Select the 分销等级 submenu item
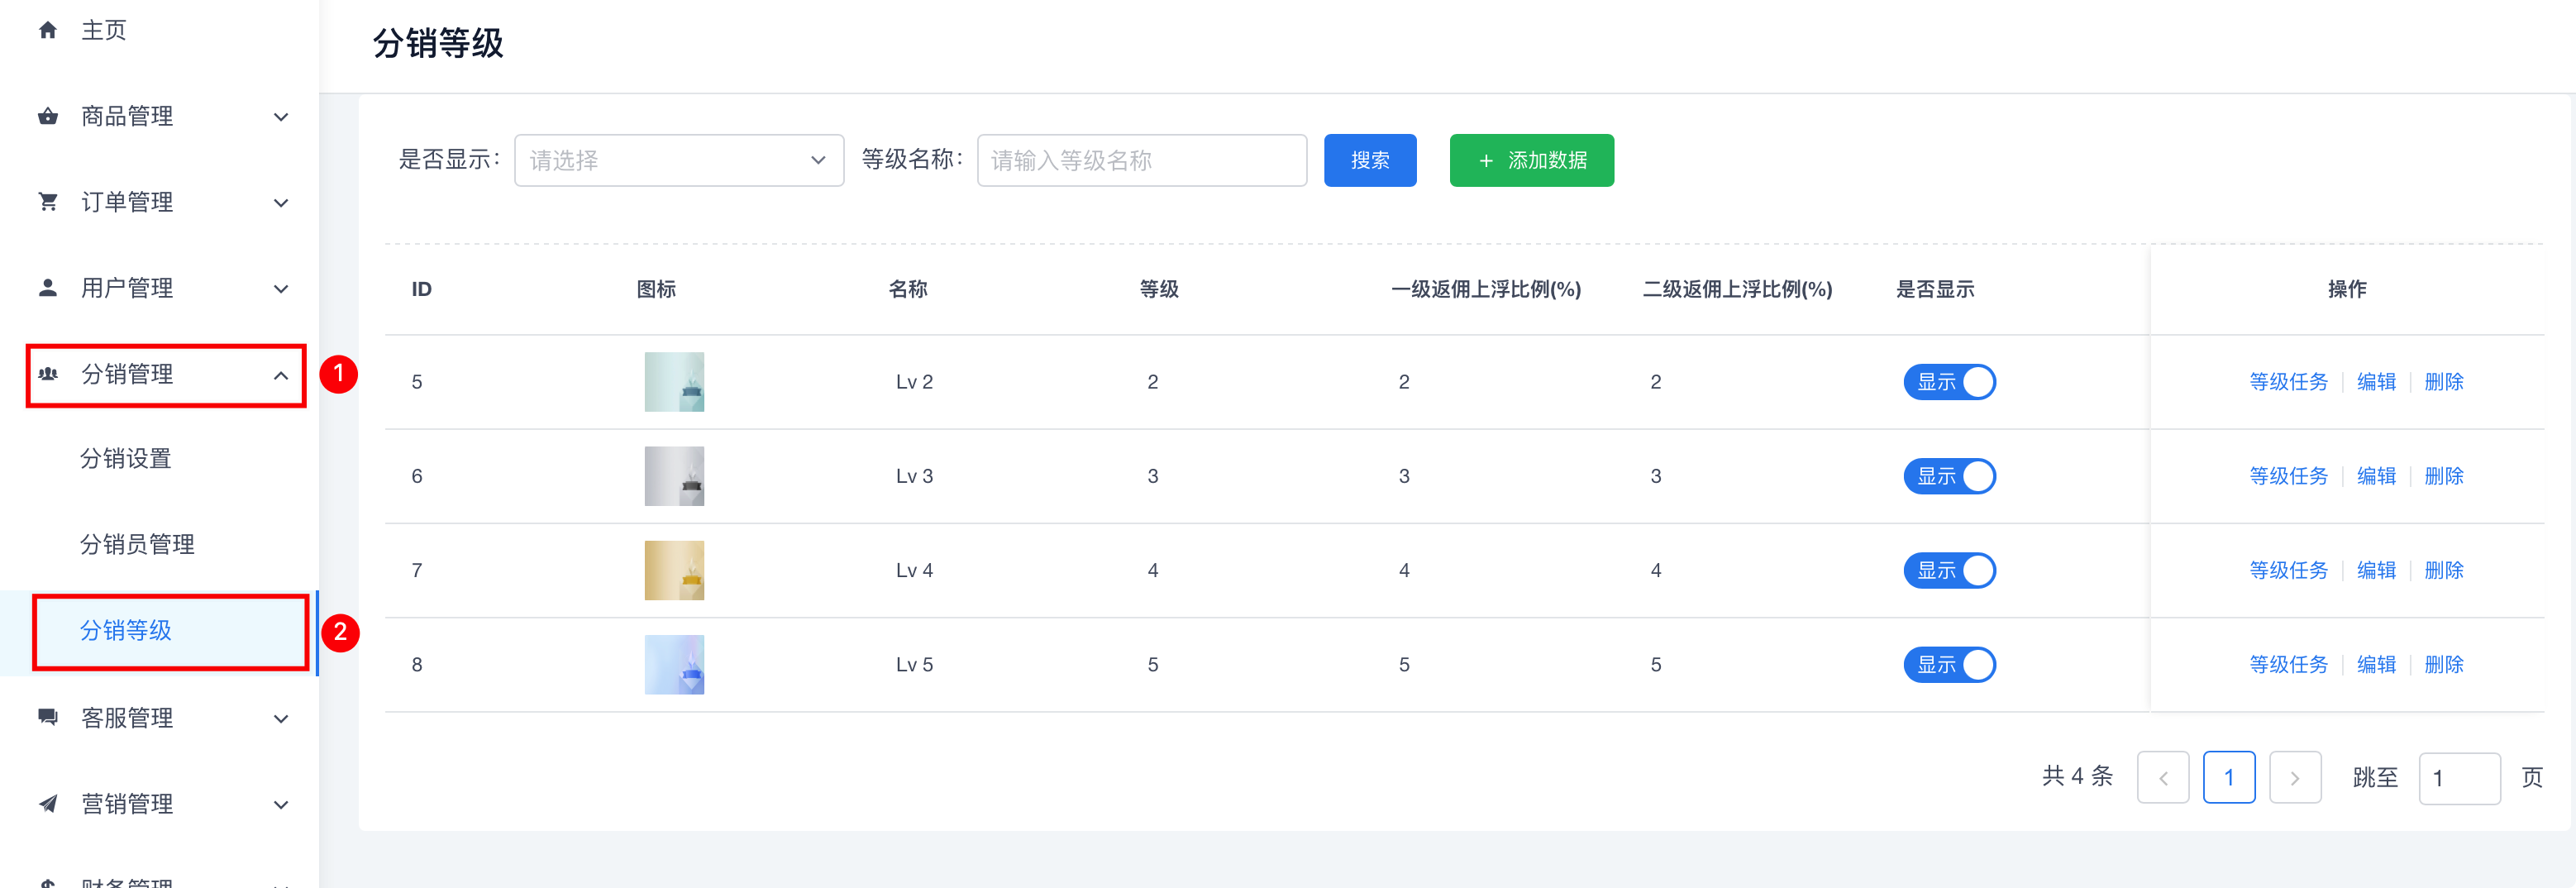This screenshot has width=2576, height=888. (126, 631)
